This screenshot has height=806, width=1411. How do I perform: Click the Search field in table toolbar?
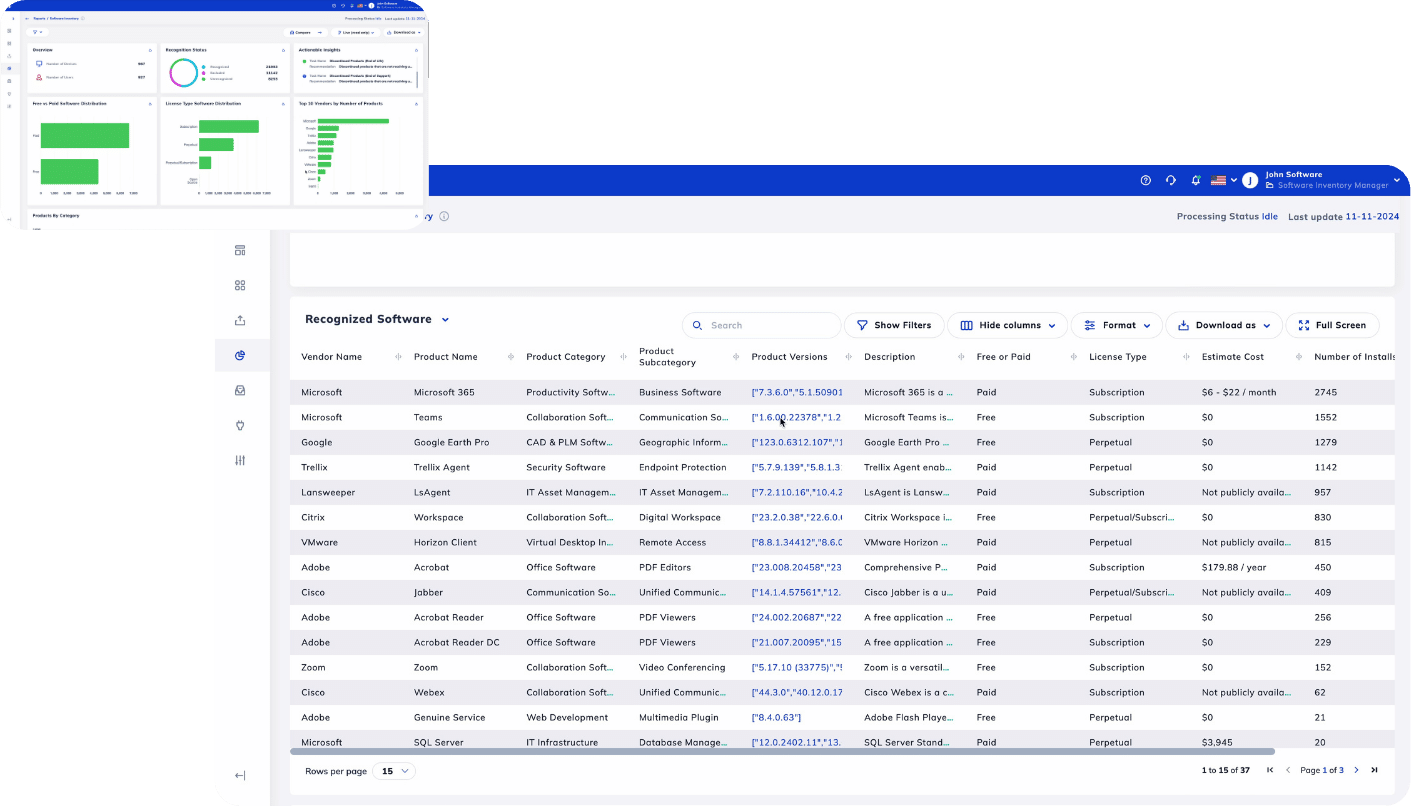point(762,325)
